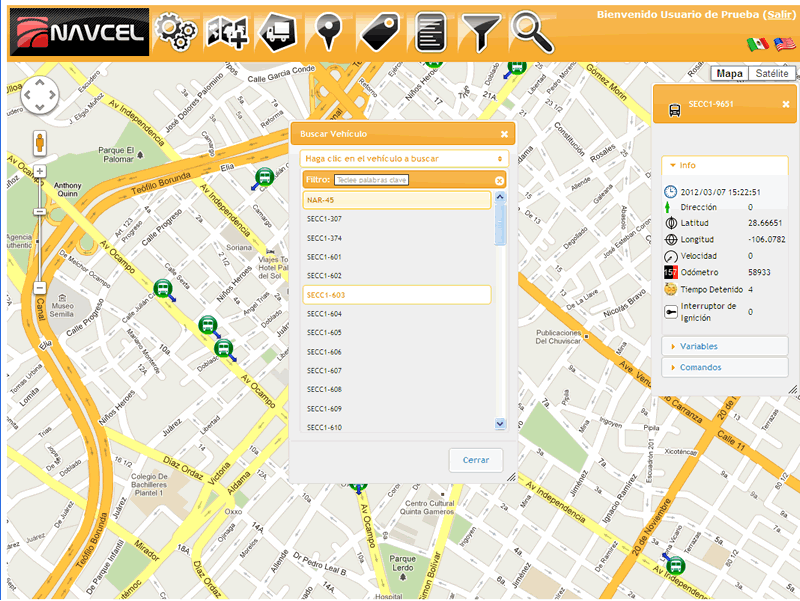Click the map pan control
The height and width of the screenshot is (601, 800).
[x=40, y=95]
